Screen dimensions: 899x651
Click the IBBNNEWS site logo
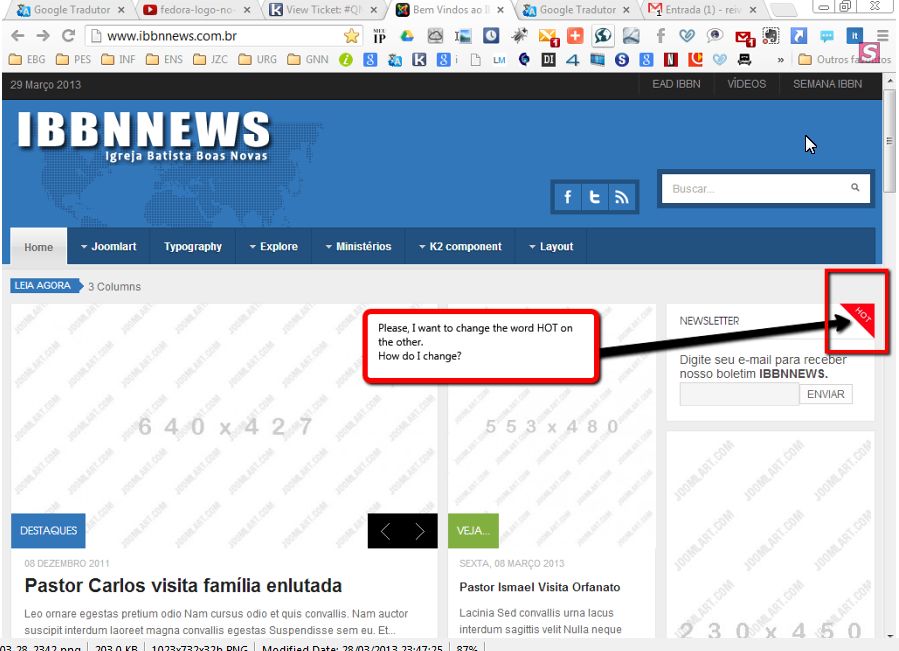click(x=143, y=136)
